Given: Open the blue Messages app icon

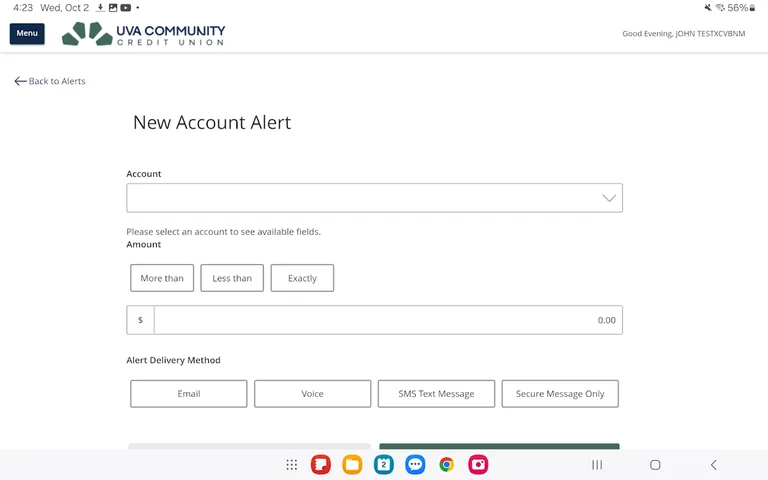Looking at the screenshot, I should click(x=415, y=464).
